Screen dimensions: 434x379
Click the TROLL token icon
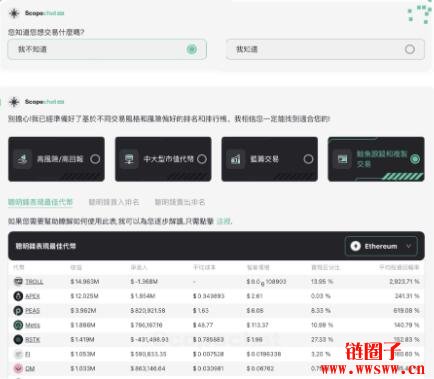coord(18,282)
